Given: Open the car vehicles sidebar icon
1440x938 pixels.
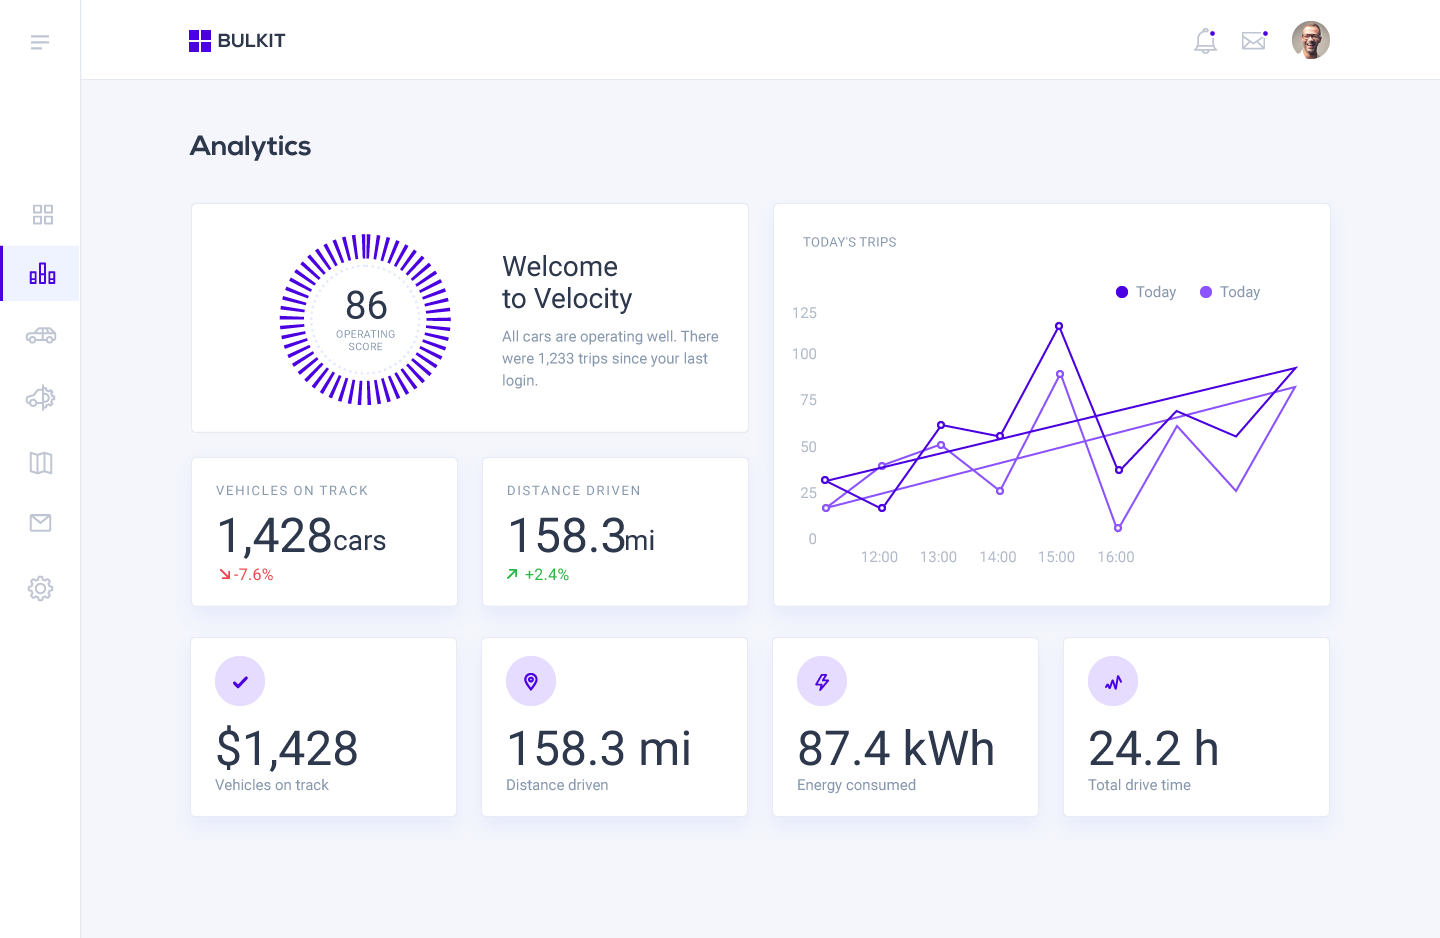Looking at the screenshot, I should click(x=41, y=336).
